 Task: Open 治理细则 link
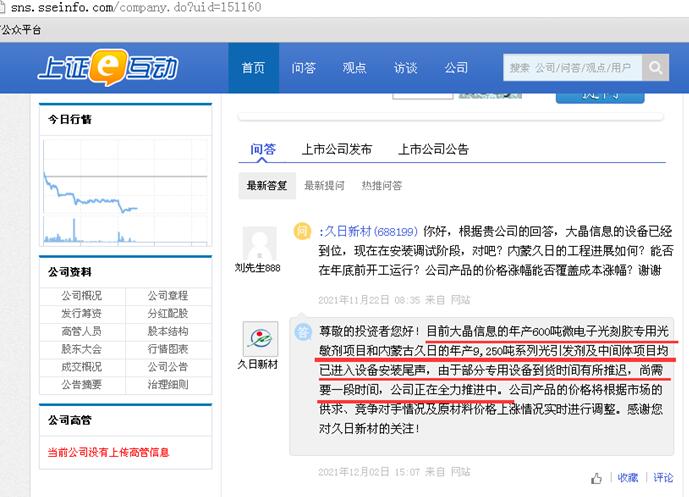click(x=168, y=385)
